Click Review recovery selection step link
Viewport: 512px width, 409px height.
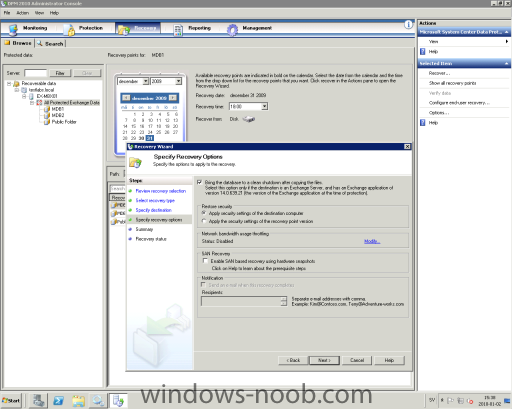point(161,191)
